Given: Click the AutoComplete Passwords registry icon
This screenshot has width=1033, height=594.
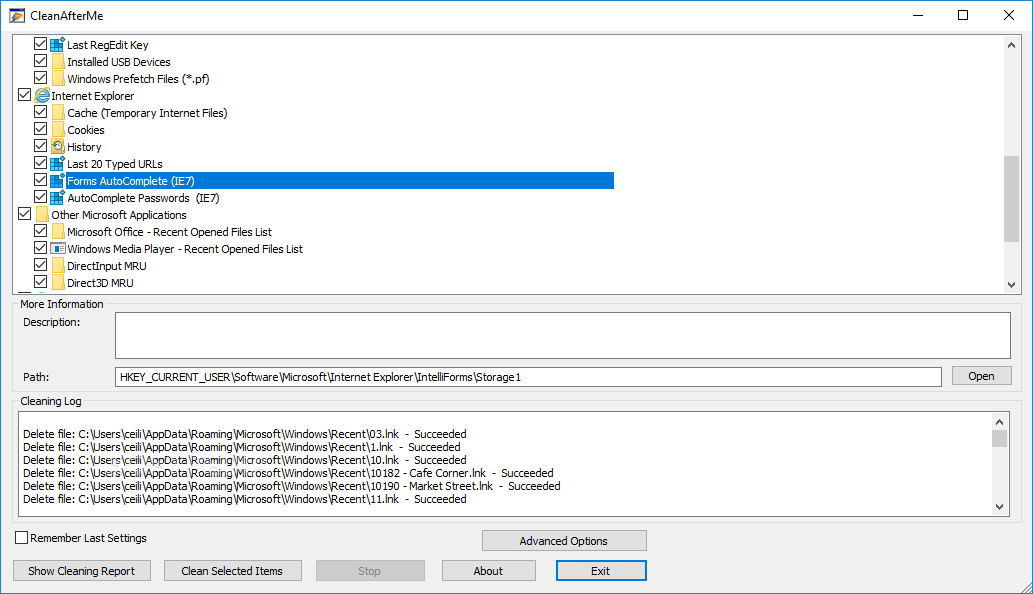Looking at the screenshot, I should point(57,198).
